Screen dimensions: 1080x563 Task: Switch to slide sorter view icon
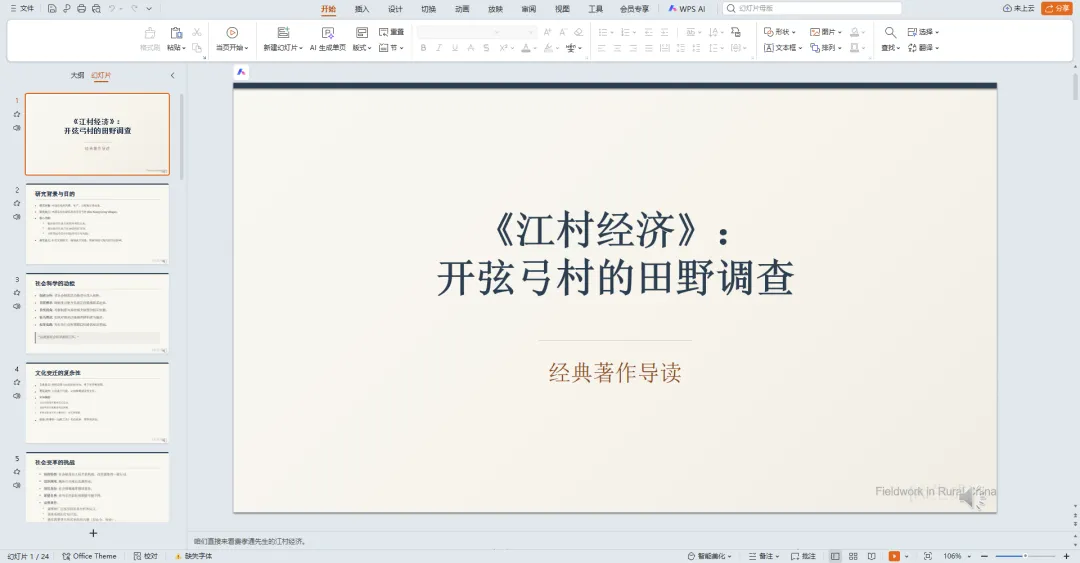click(853, 556)
